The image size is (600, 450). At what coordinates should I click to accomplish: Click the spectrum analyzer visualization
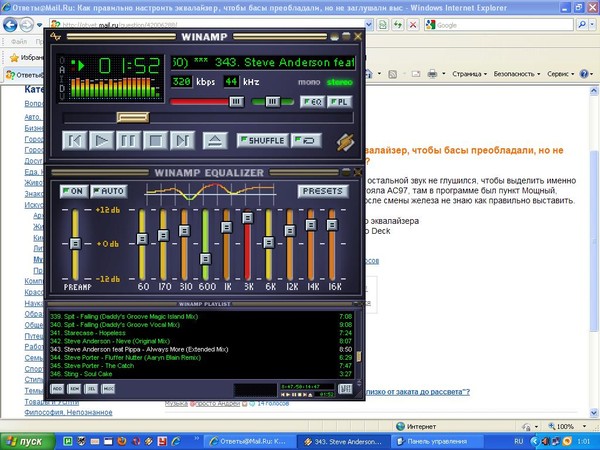click(x=115, y=87)
